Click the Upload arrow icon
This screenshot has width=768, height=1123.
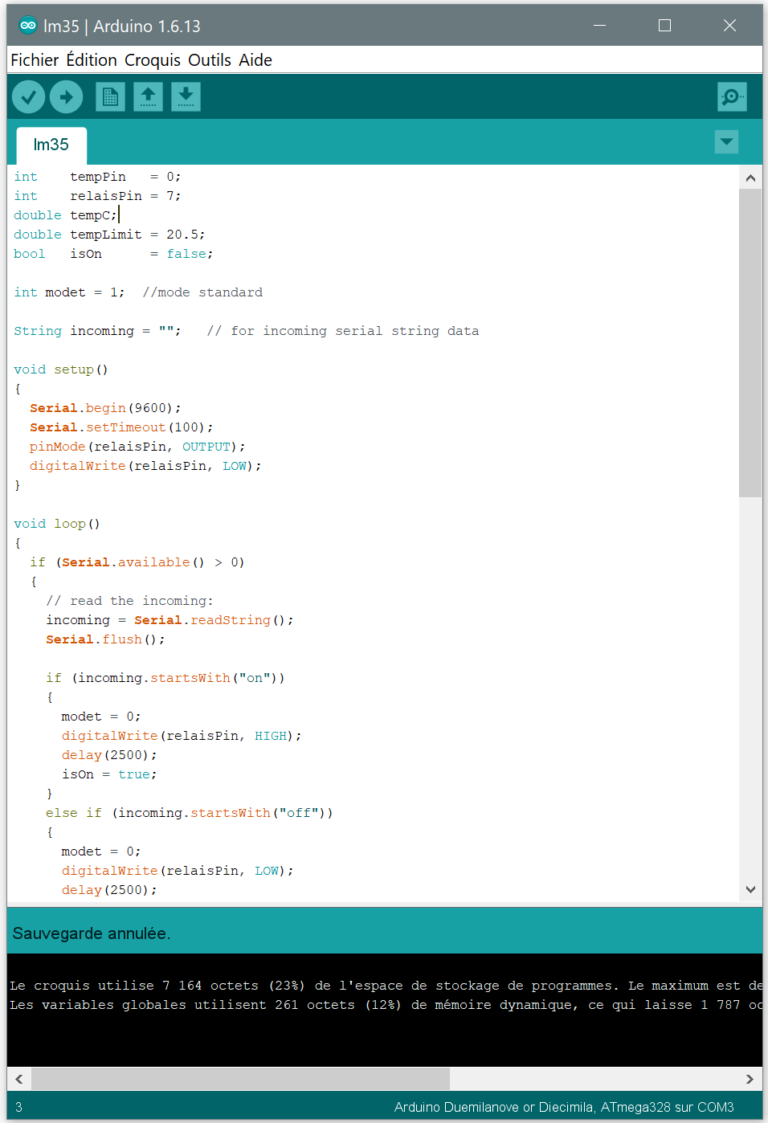tap(66, 97)
